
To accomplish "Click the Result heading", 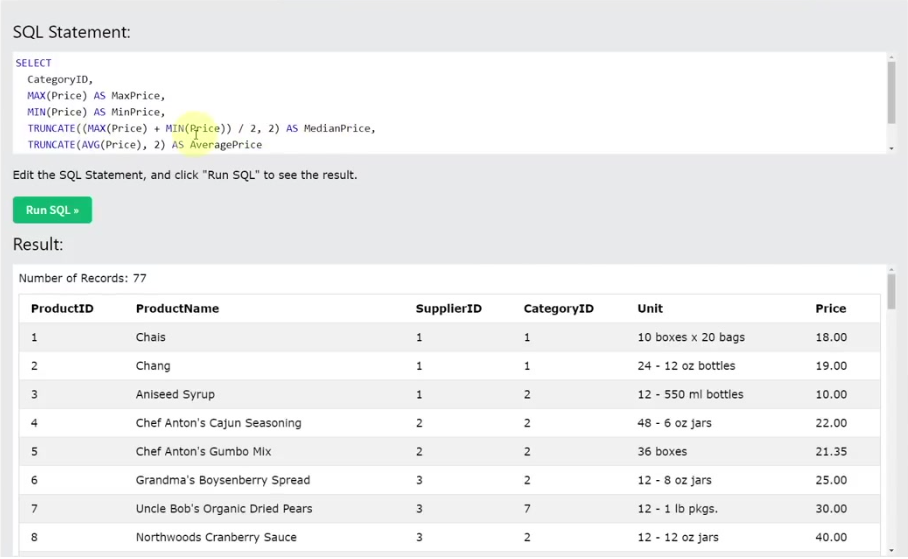I will pos(38,244).
